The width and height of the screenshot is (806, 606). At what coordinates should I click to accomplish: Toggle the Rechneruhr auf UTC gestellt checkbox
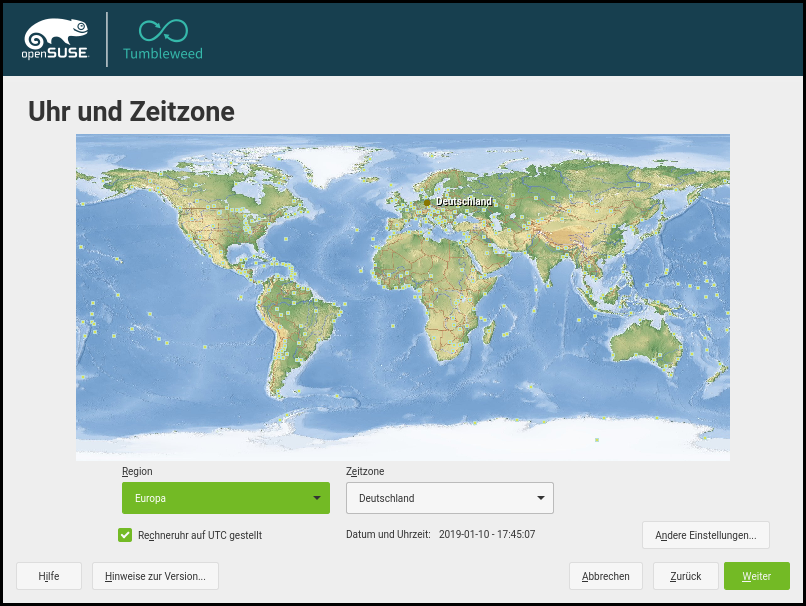(x=125, y=535)
